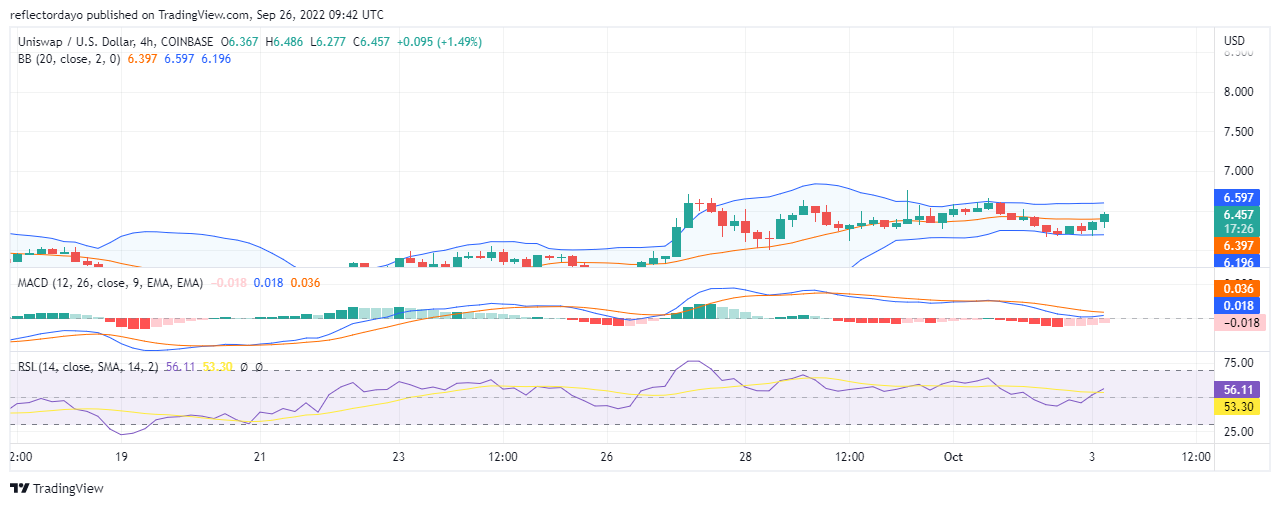Click the orange 6.397 basis price tag on axis
This screenshot has height=506, width=1280.
pos(1239,245)
